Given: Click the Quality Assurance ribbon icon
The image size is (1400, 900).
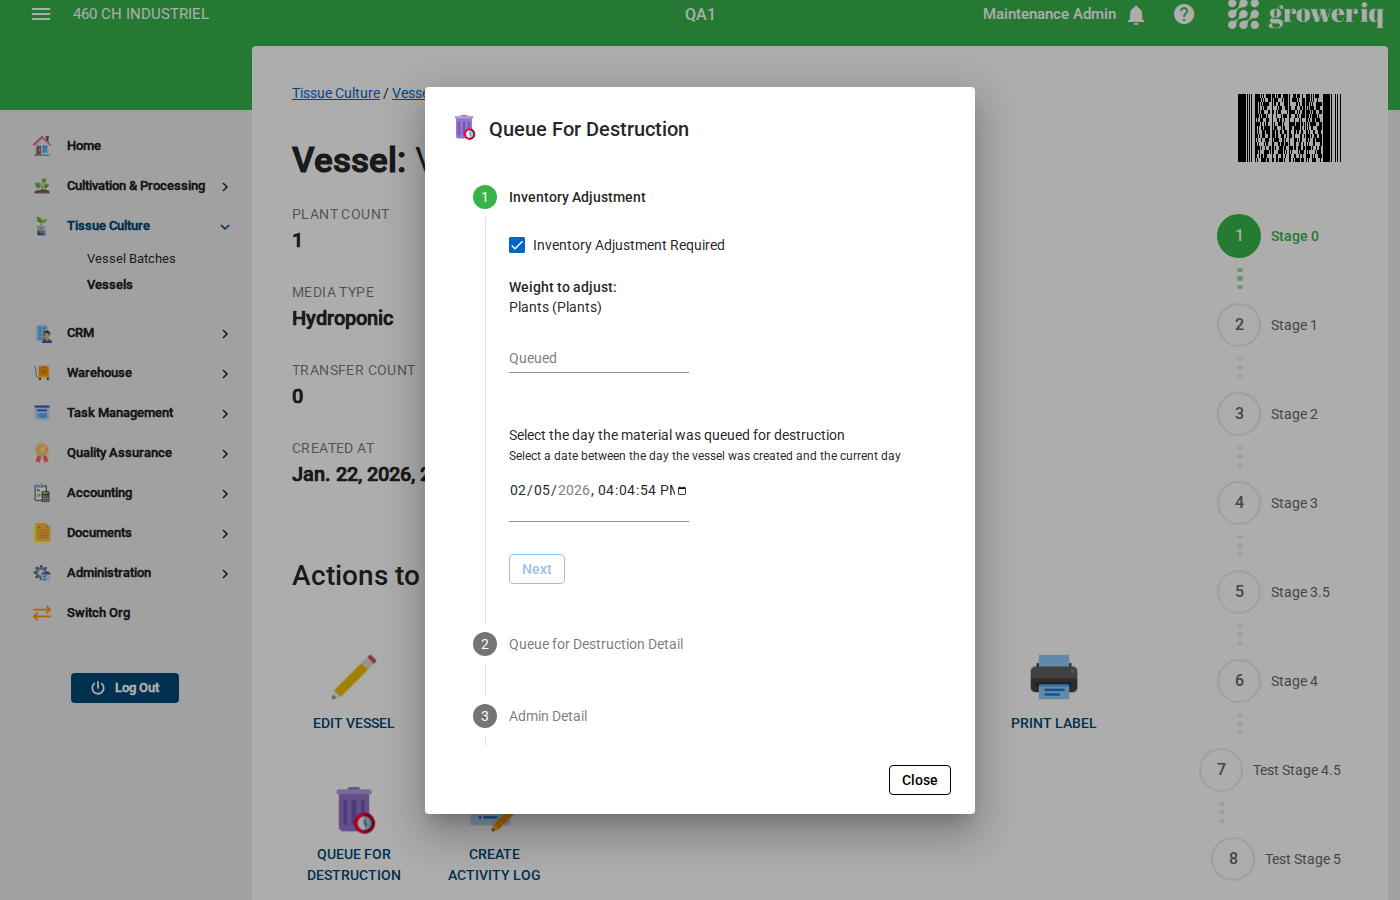Looking at the screenshot, I should [42, 452].
